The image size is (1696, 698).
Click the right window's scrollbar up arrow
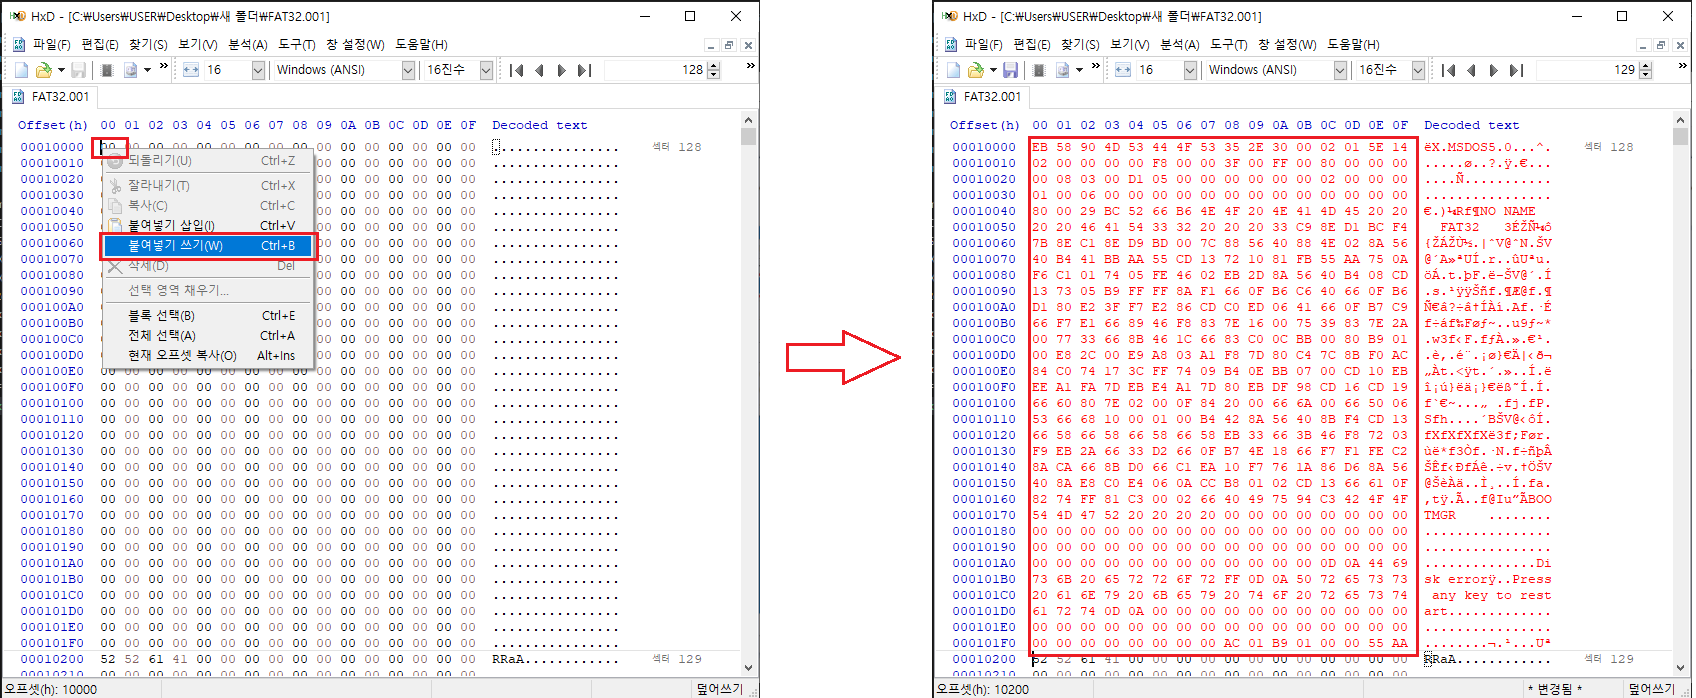coord(1681,120)
